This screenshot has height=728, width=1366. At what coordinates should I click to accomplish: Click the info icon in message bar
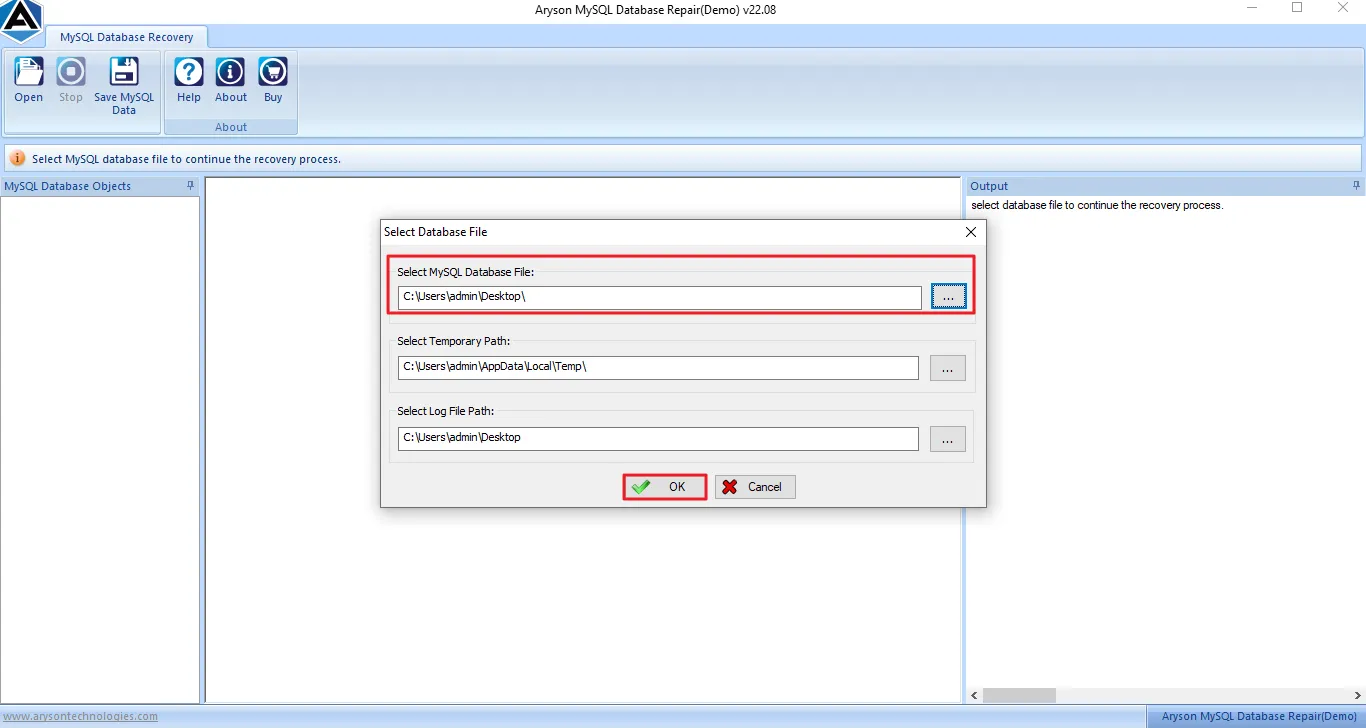click(x=18, y=158)
